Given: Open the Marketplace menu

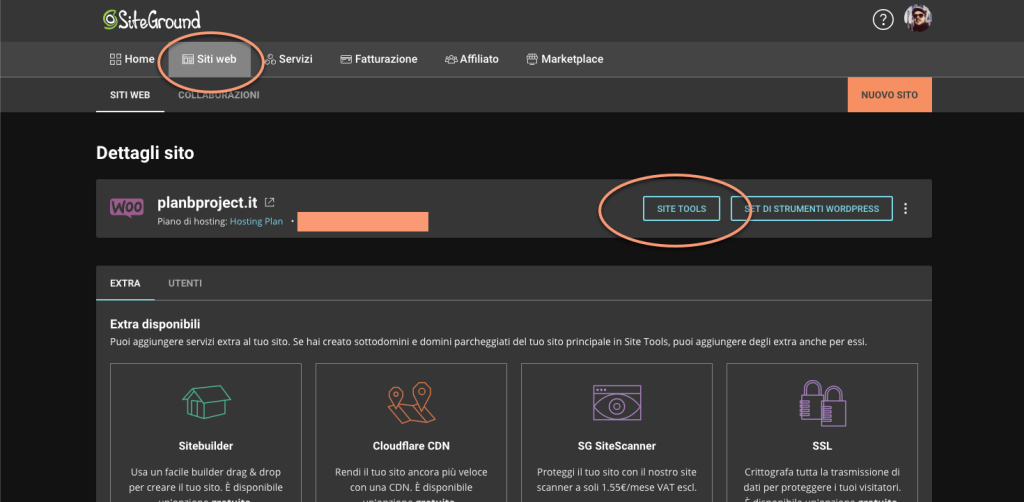Looking at the screenshot, I should 565,59.
